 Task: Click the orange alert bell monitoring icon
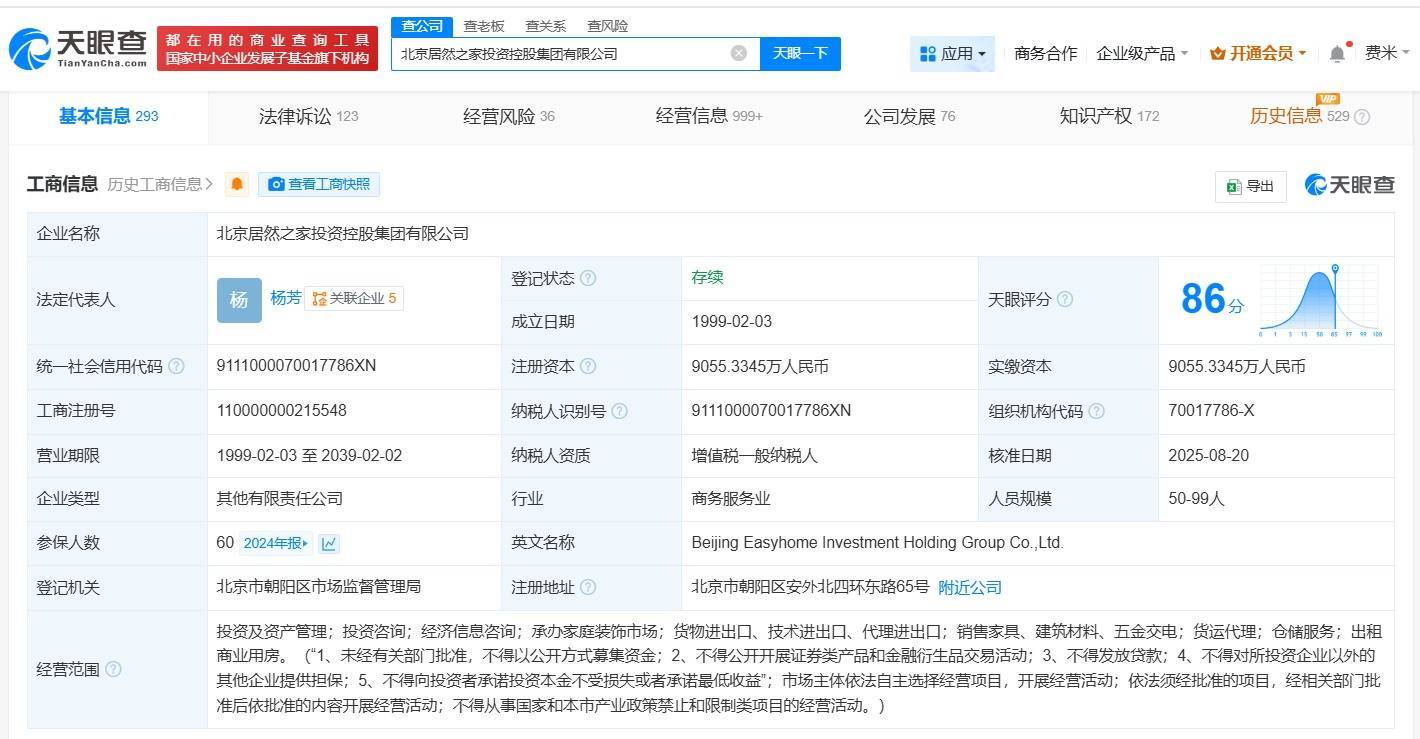point(237,185)
